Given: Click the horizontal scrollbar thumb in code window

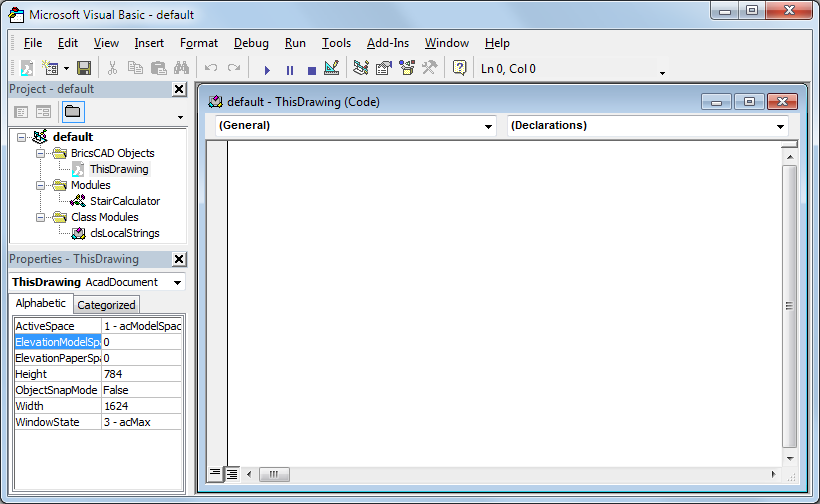Looking at the screenshot, I should click(x=274, y=474).
